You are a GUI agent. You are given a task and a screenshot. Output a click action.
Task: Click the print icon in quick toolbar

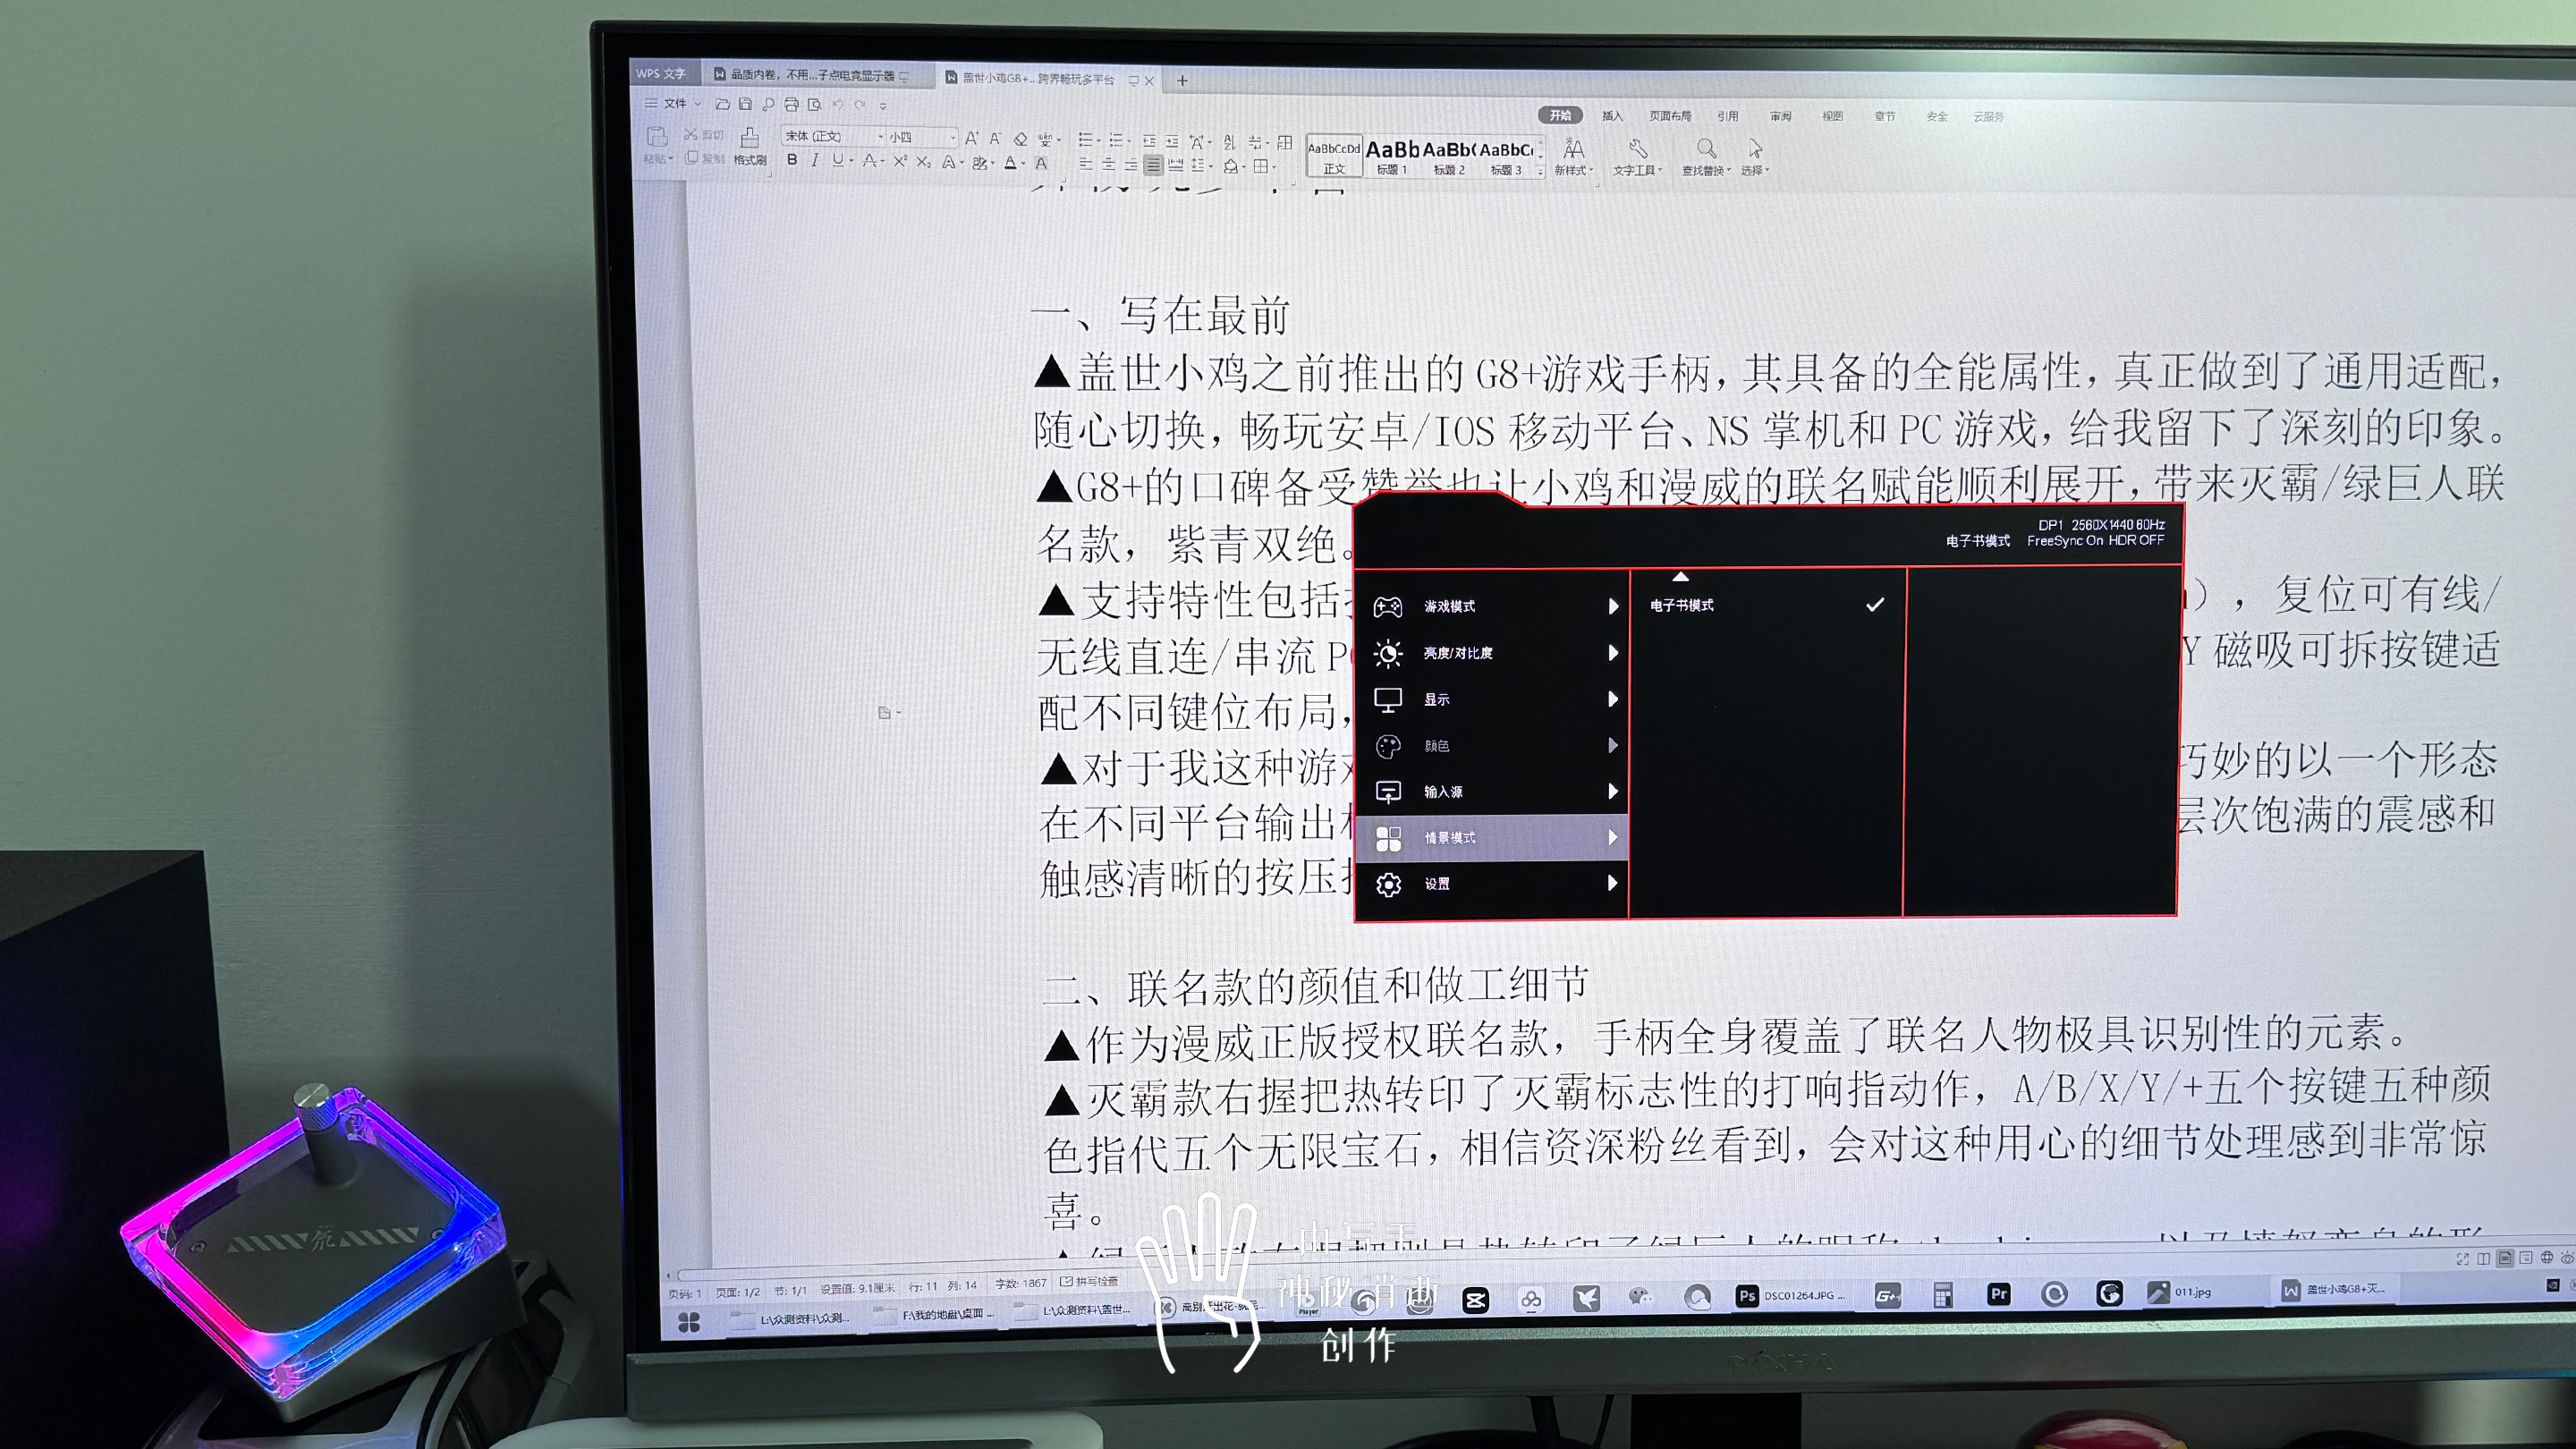tap(791, 104)
